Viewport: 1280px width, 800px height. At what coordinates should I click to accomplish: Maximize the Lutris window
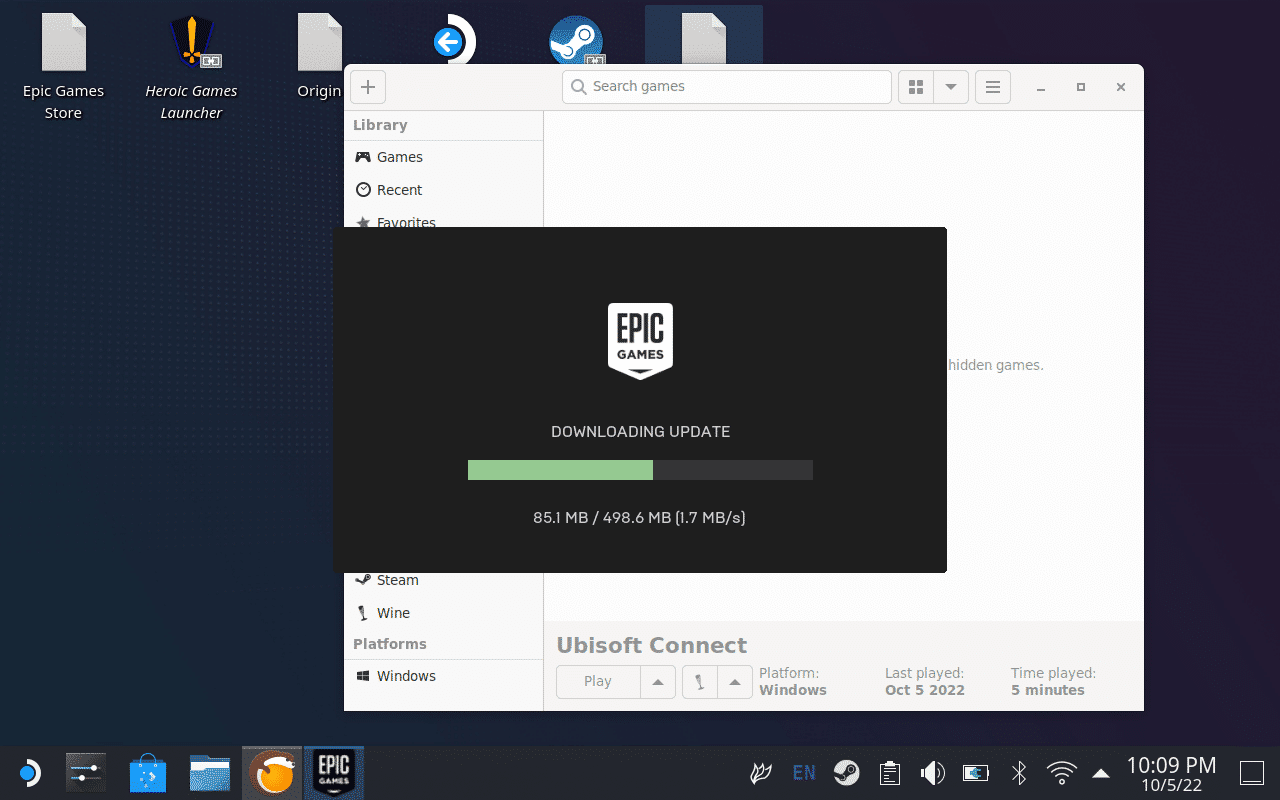1081,87
